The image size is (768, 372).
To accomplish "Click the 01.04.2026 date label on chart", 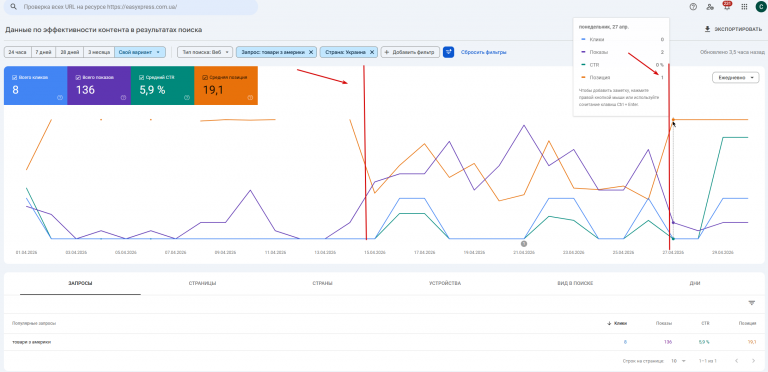I will pyautogui.click(x=26, y=253).
